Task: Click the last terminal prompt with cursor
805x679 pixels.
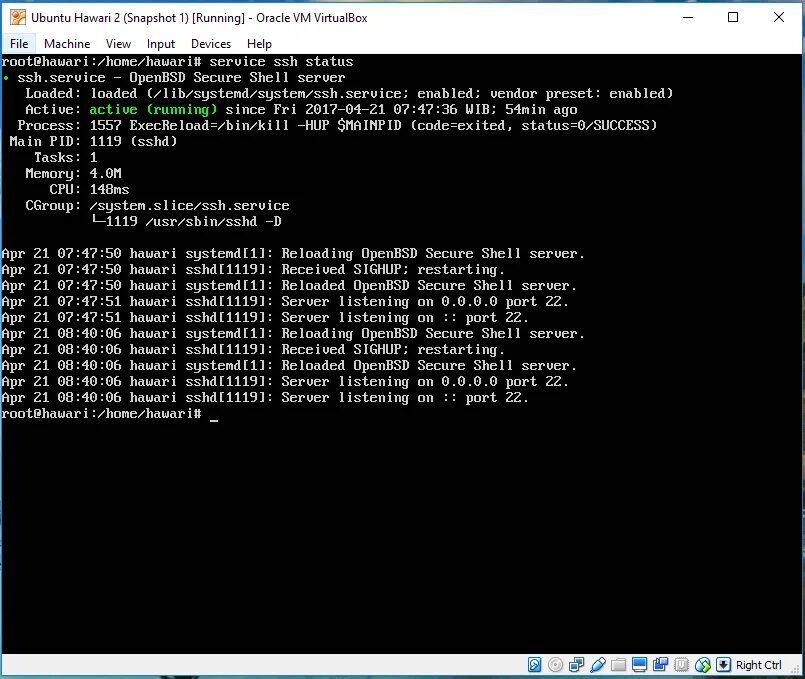Action: pos(110,414)
